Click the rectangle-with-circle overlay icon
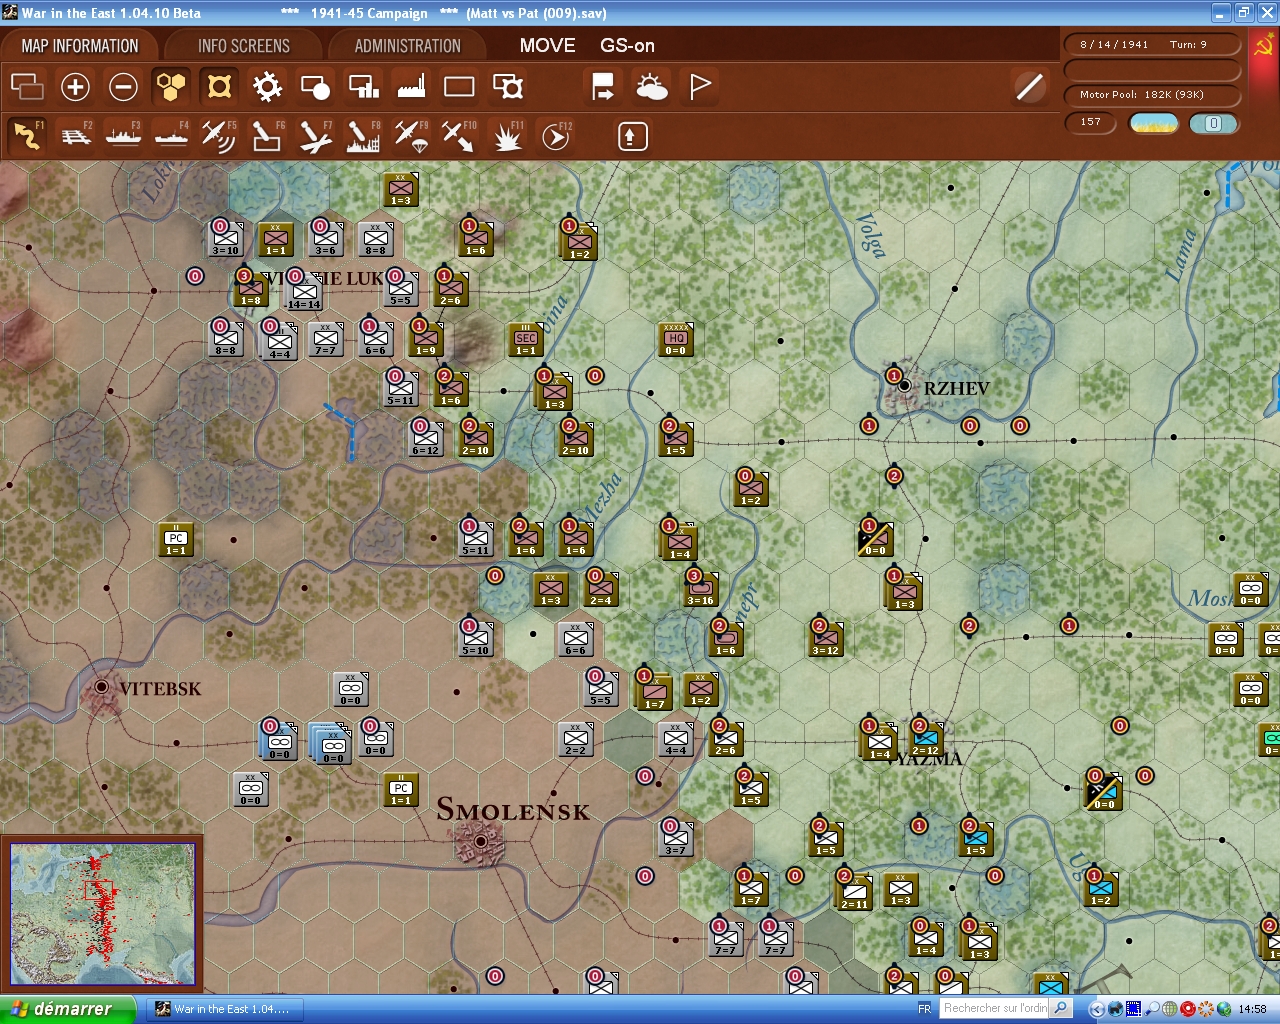 [x=315, y=87]
